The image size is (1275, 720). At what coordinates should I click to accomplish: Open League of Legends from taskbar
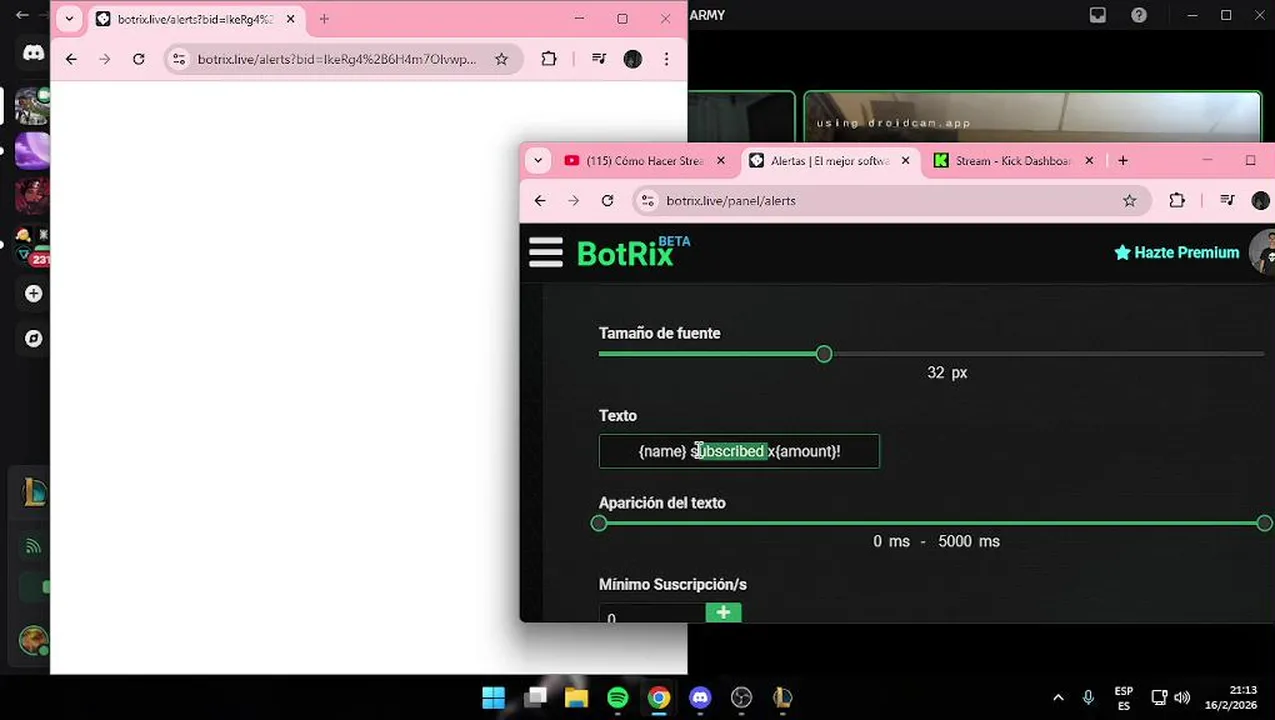(783, 697)
